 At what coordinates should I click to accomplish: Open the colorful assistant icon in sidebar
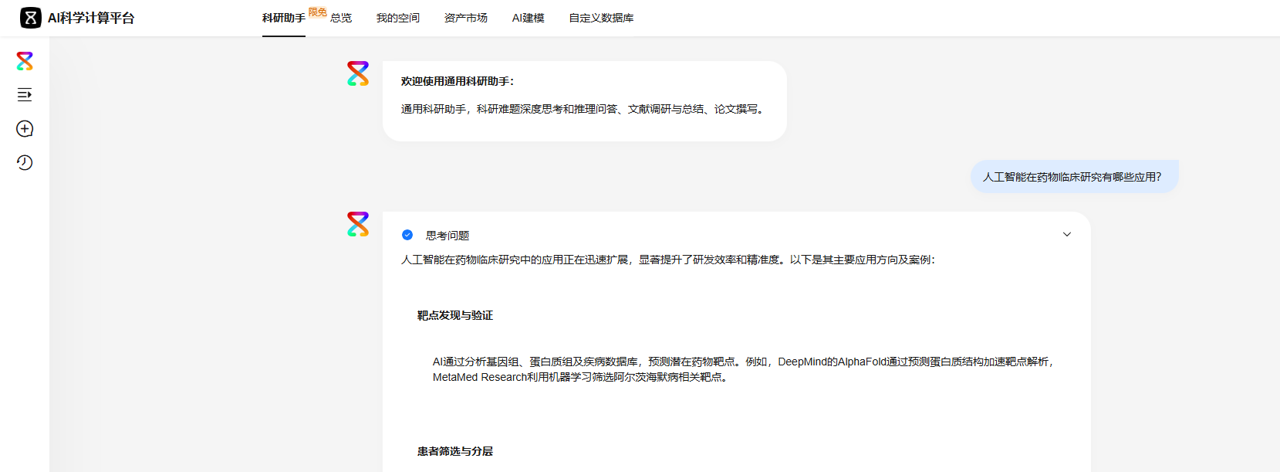(x=25, y=61)
